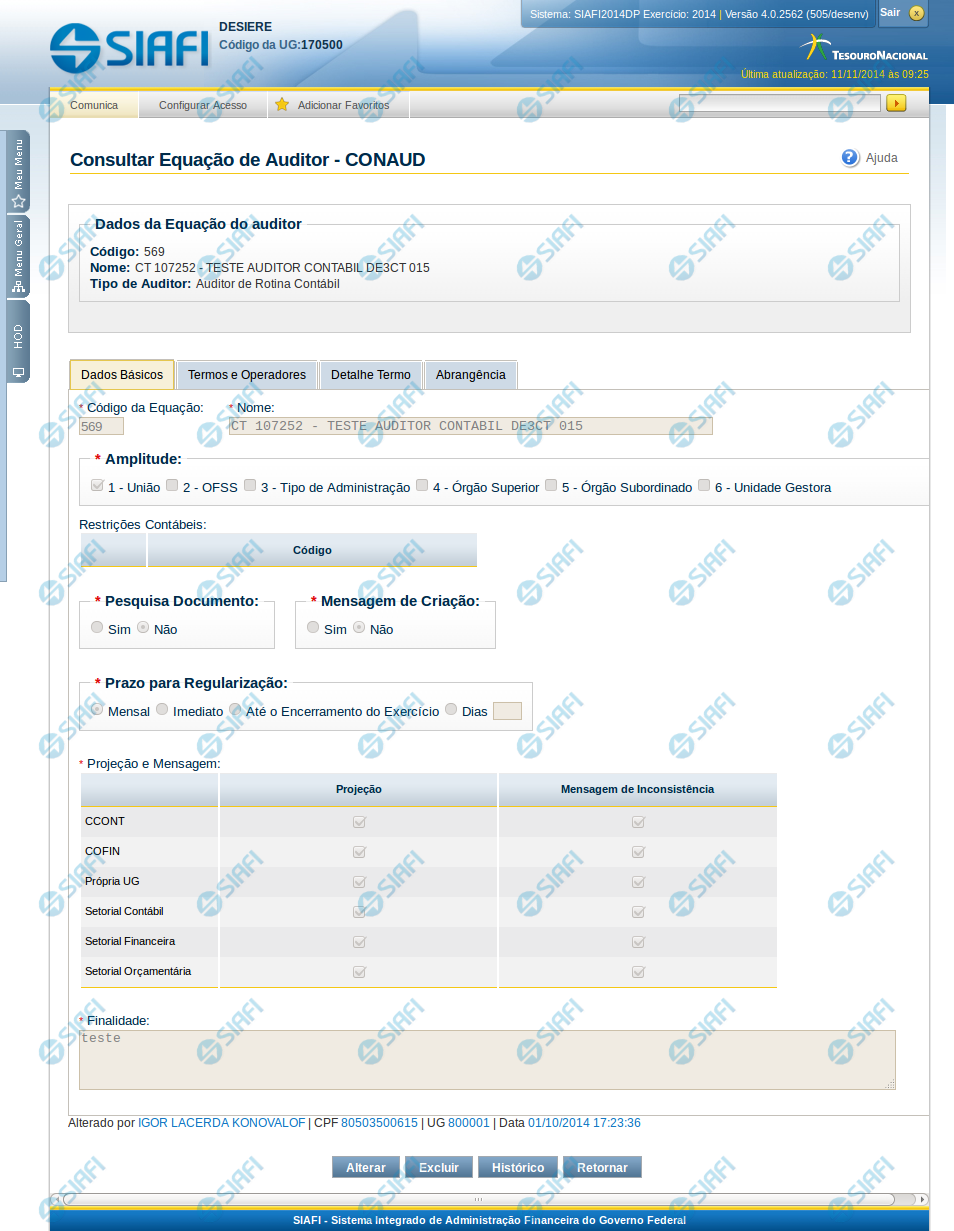The height and width of the screenshot is (1231, 954).
Task: Open the Menu Geral side panel
Action: point(18,257)
